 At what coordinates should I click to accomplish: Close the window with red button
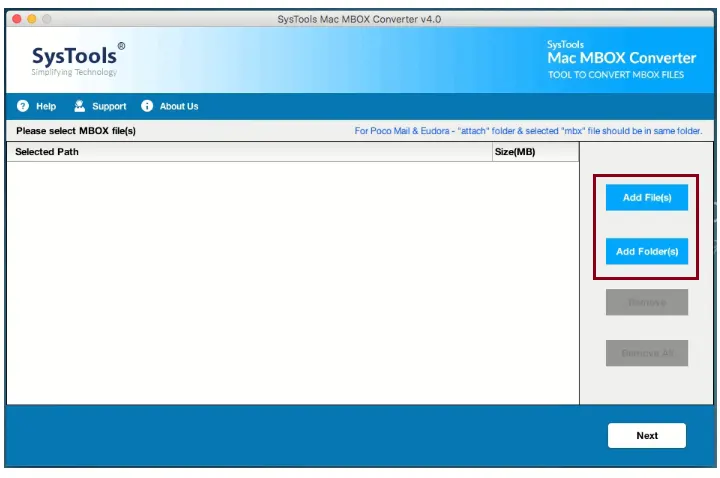pos(17,19)
